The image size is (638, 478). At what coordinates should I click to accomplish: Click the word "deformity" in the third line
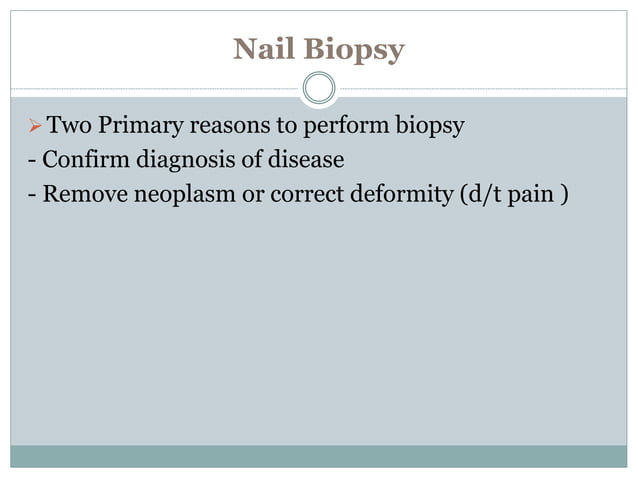pos(401,194)
